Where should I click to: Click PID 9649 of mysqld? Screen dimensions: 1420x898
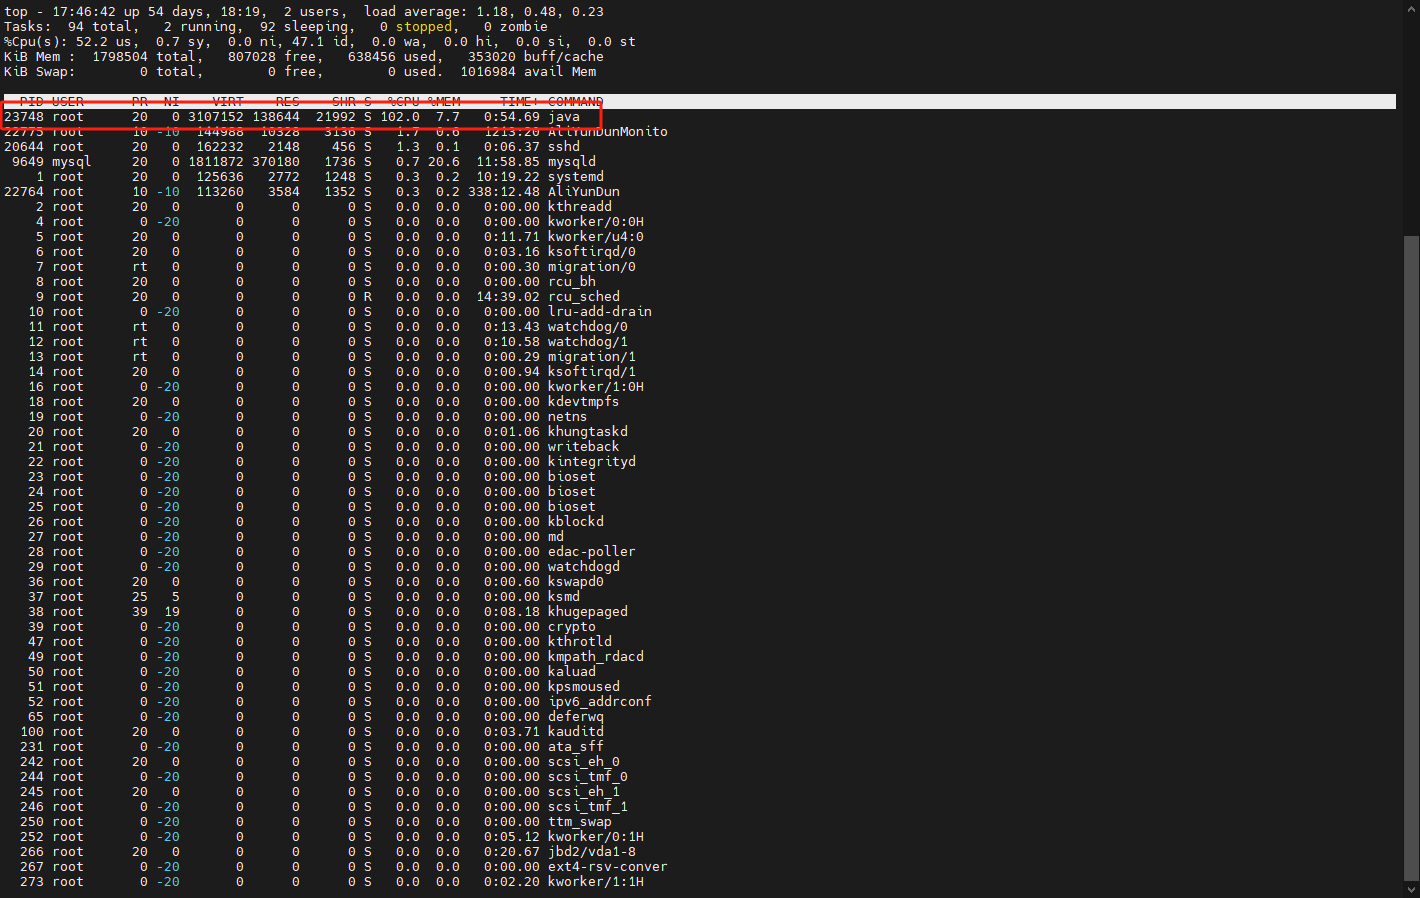click(28, 162)
